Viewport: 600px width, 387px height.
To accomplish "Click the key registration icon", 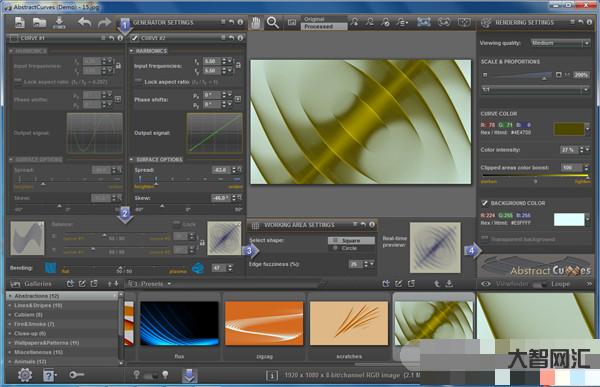I will pyautogui.click(x=77, y=374).
